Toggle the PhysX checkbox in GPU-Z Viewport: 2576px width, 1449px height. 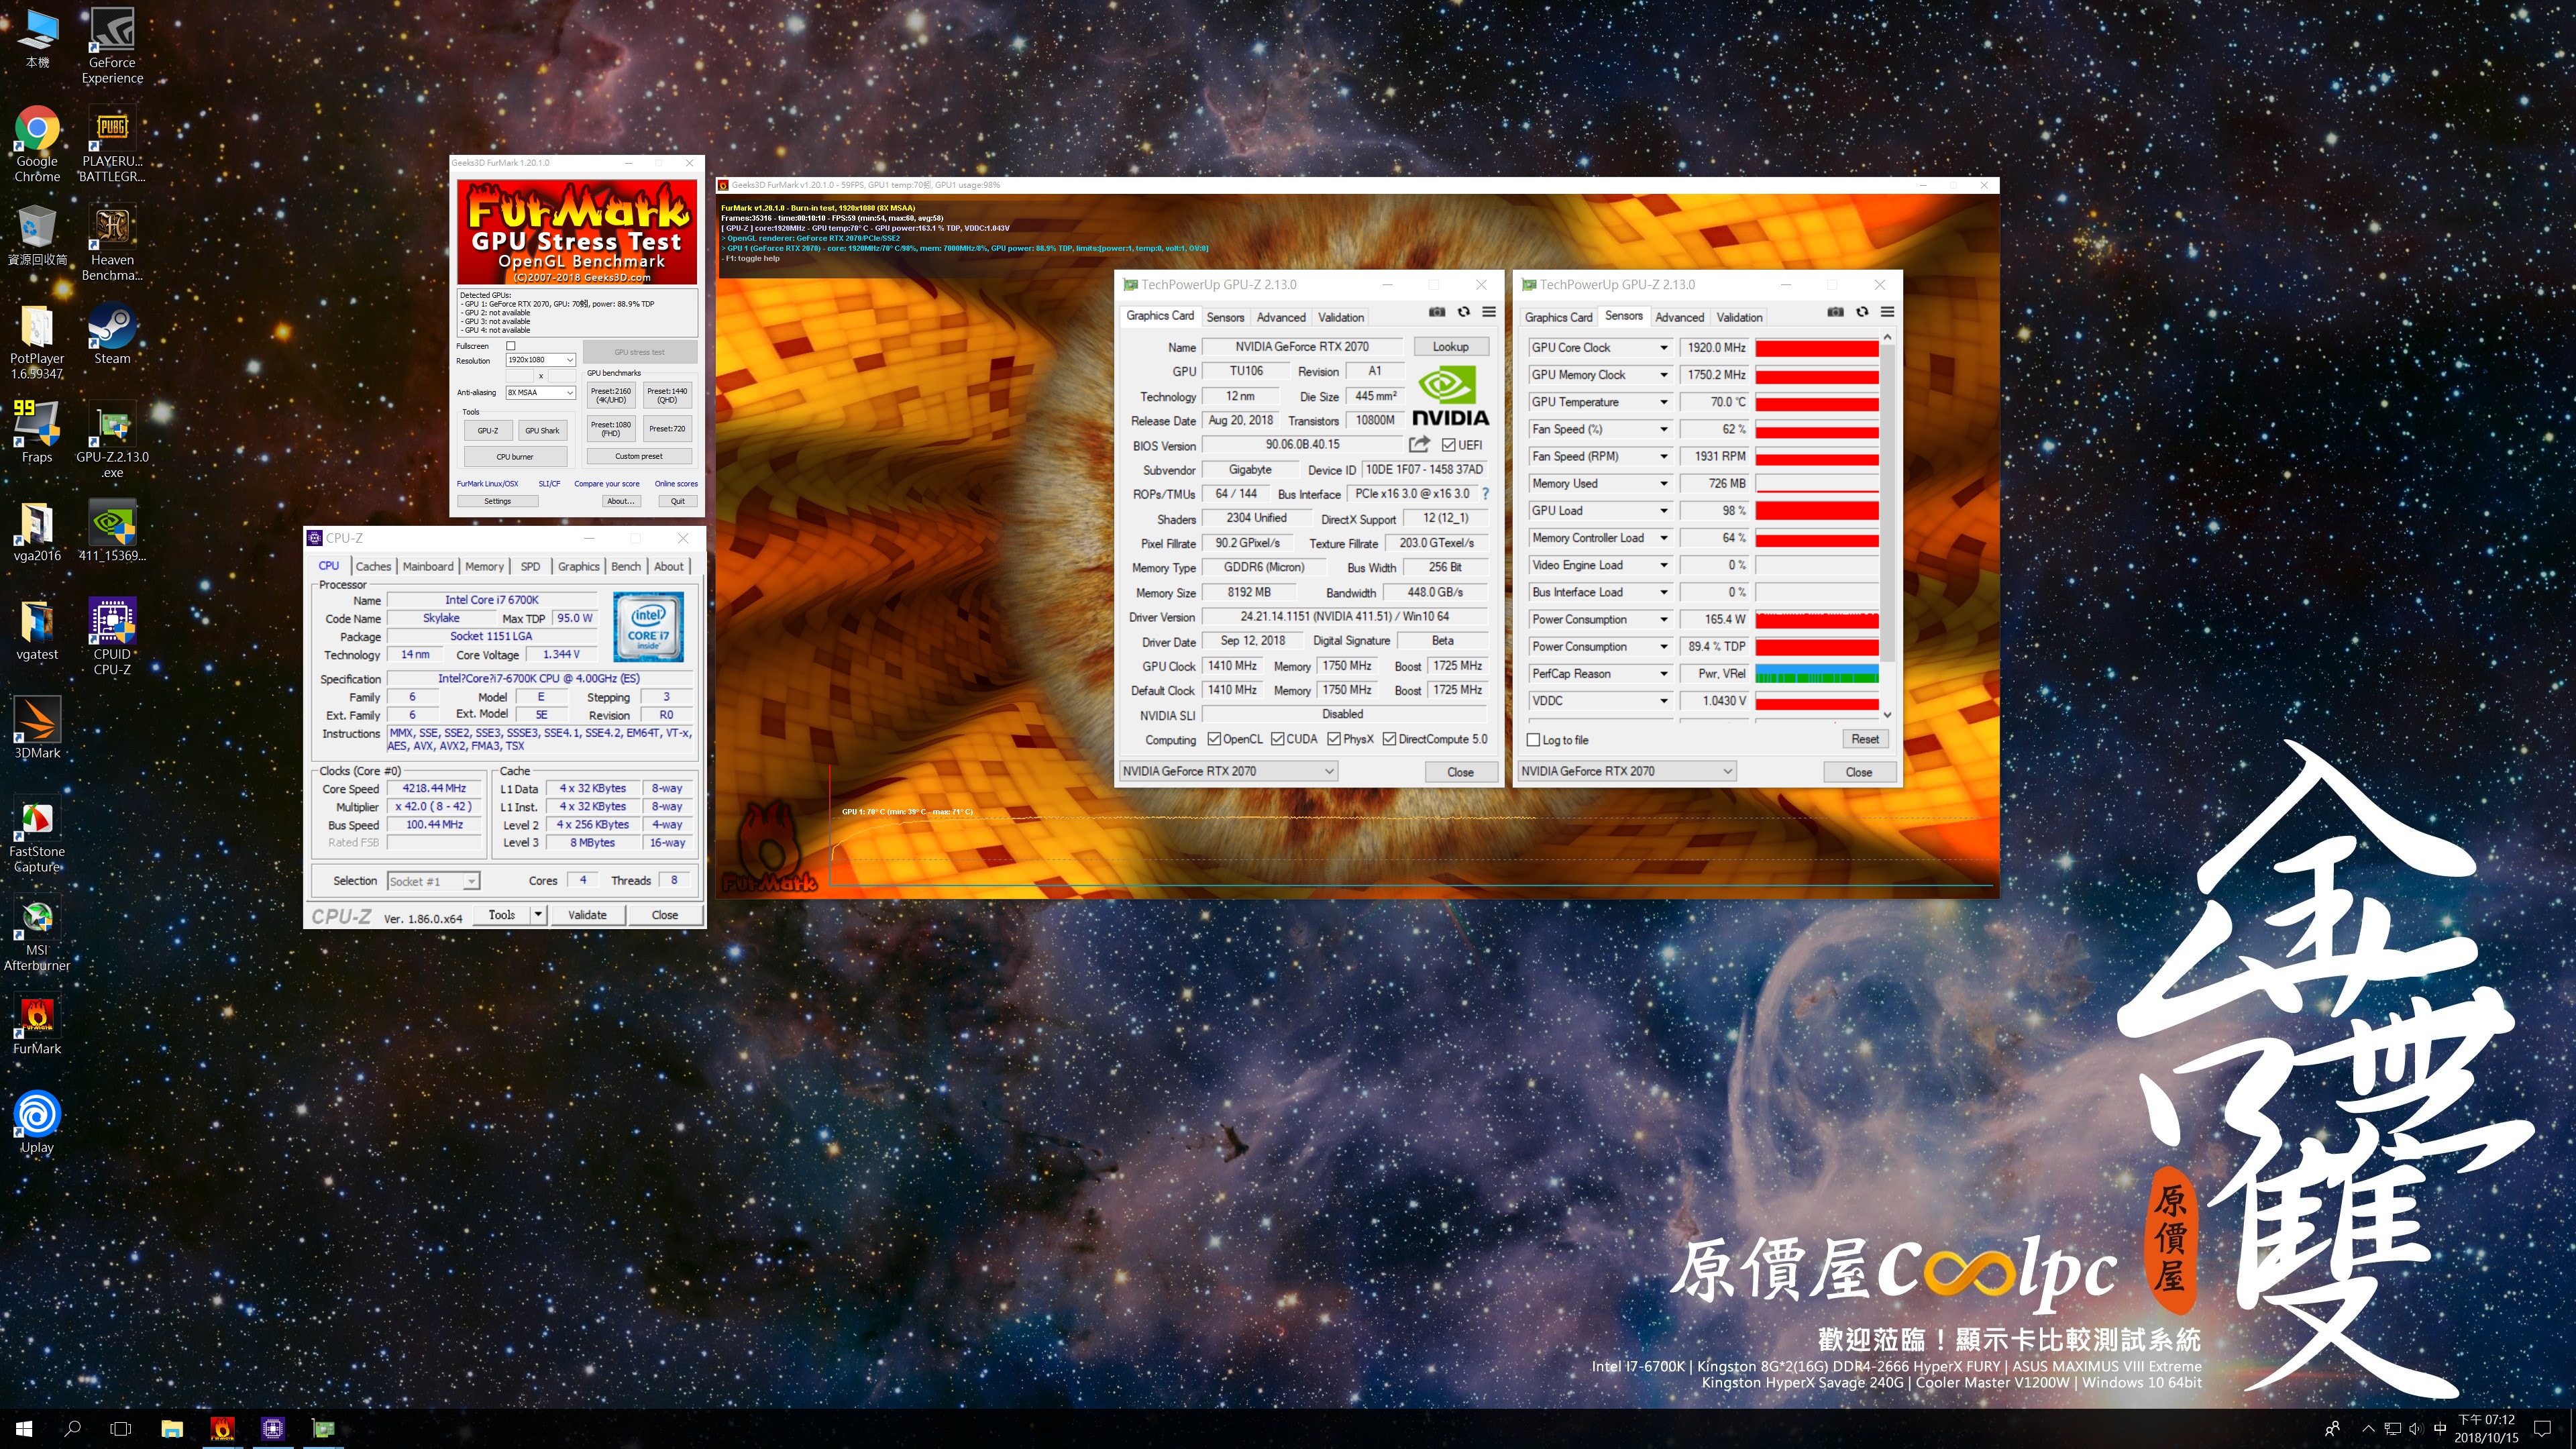click(1334, 739)
